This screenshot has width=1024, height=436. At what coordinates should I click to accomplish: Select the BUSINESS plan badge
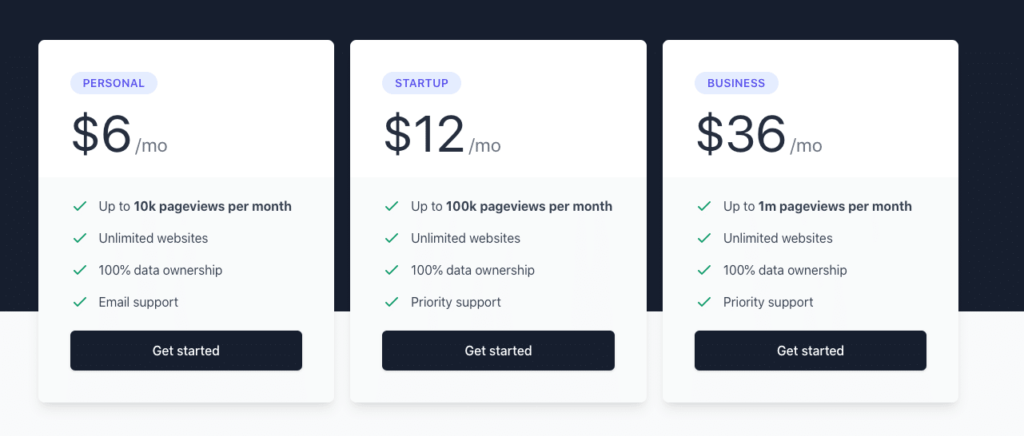(x=736, y=84)
